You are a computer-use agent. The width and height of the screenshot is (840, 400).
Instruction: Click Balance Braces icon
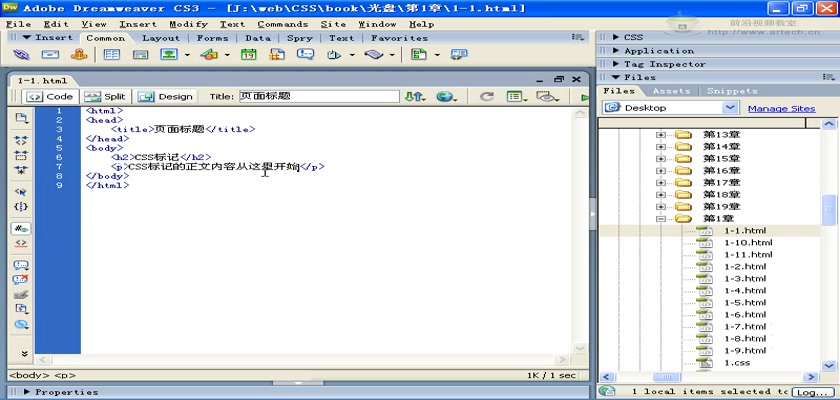[x=21, y=206]
